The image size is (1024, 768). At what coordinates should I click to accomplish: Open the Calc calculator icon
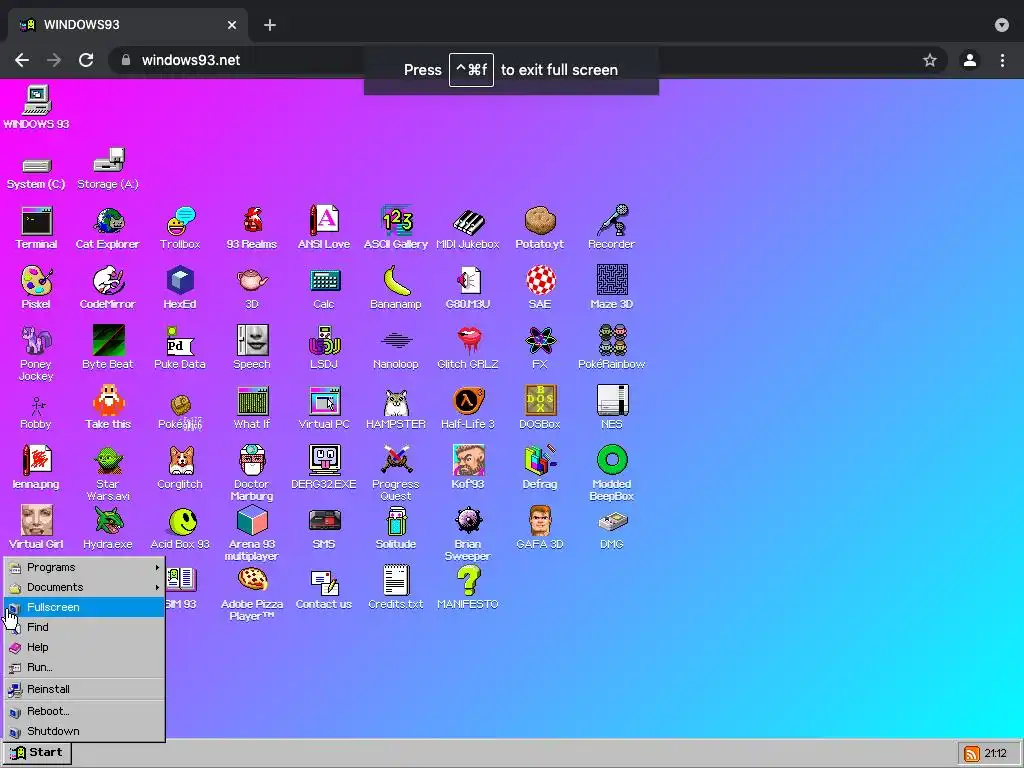[x=324, y=287]
